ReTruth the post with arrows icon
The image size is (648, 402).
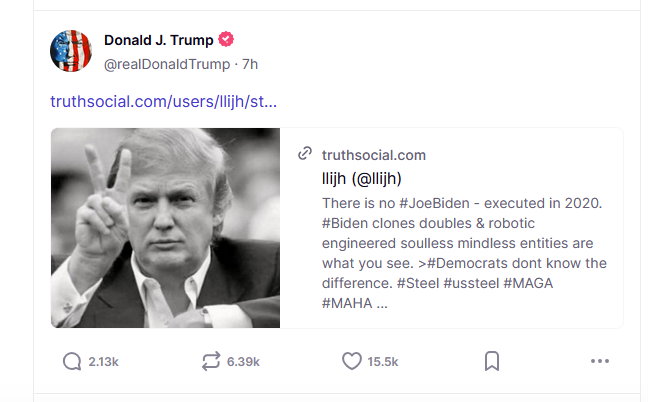point(211,362)
